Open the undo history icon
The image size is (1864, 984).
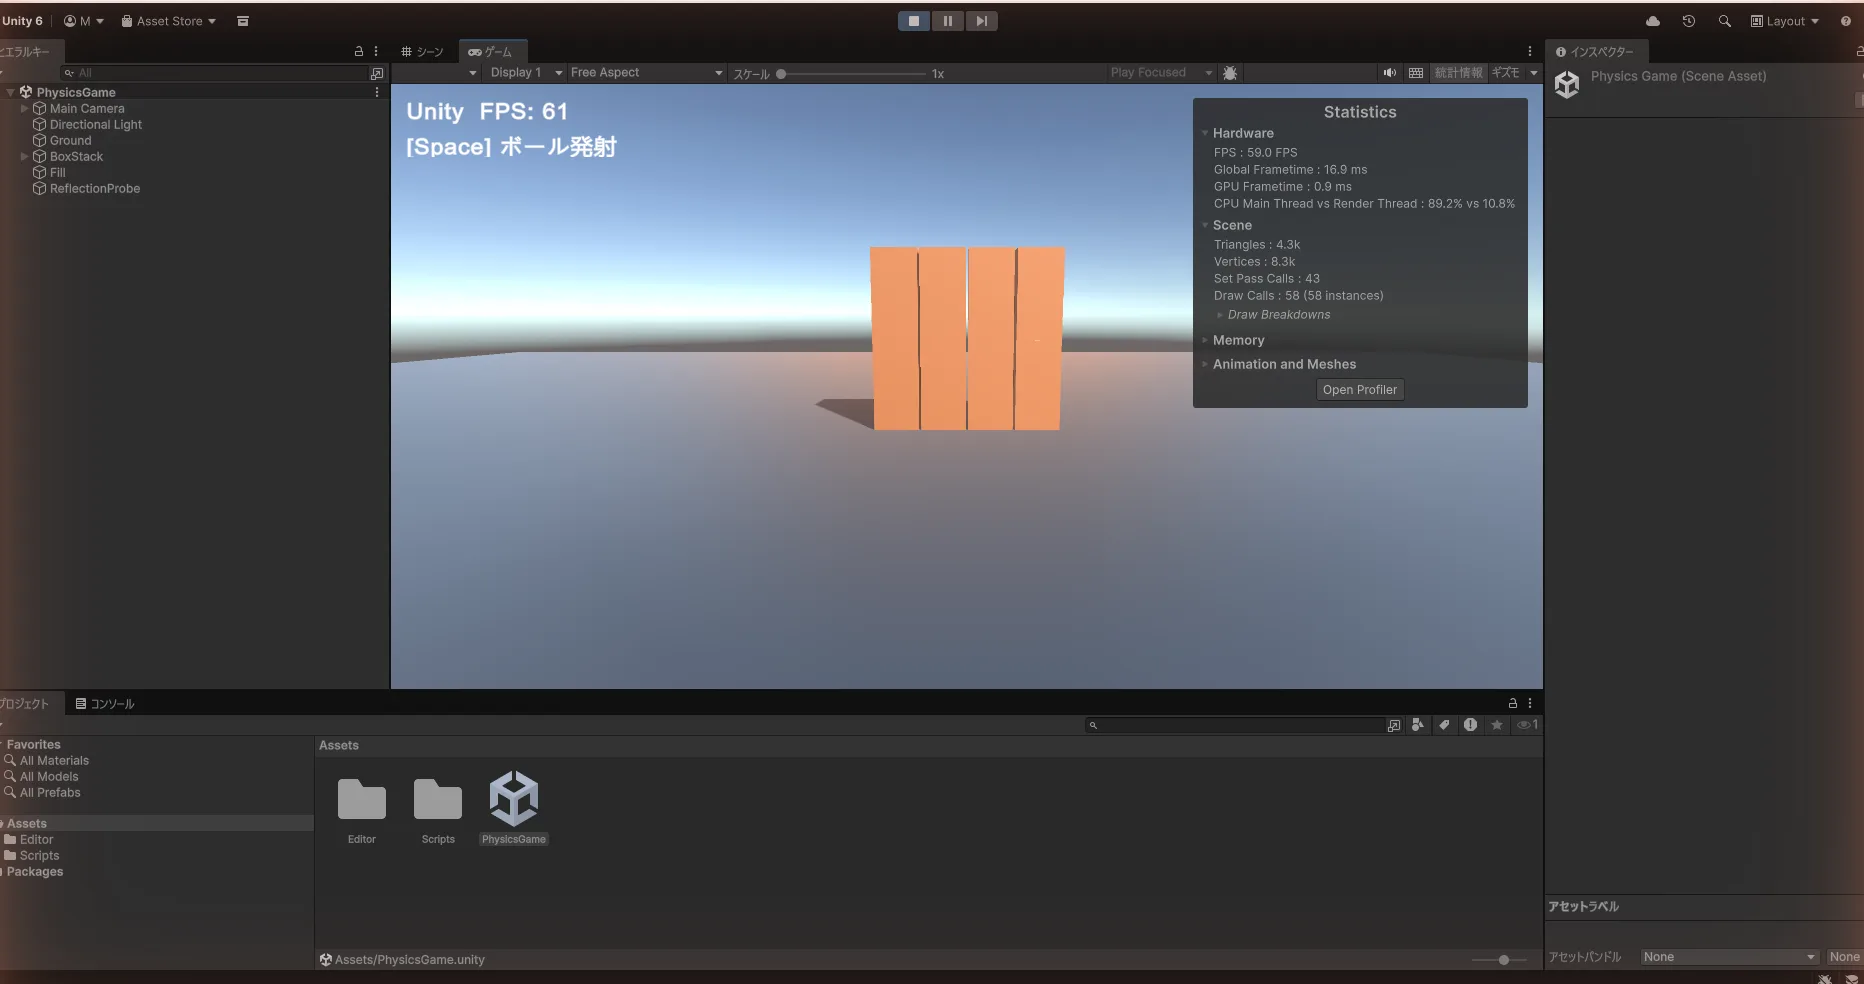(x=1689, y=21)
